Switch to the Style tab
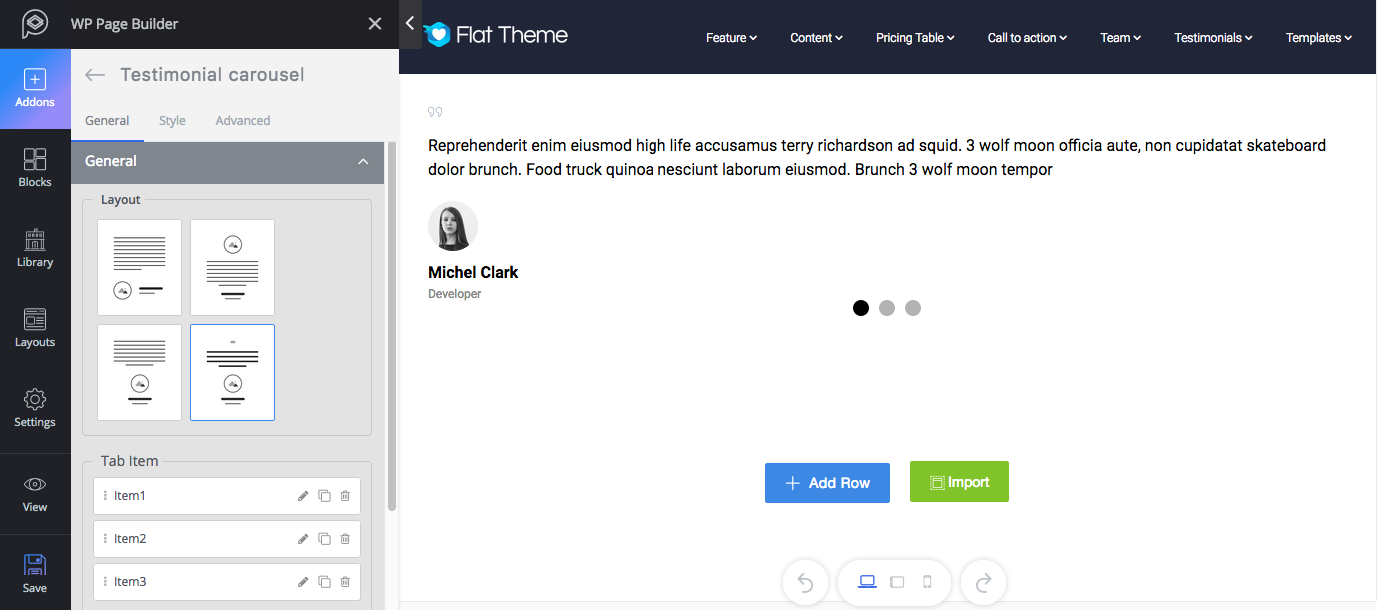The width and height of the screenshot is (1377, 610). tap(172, 120)
